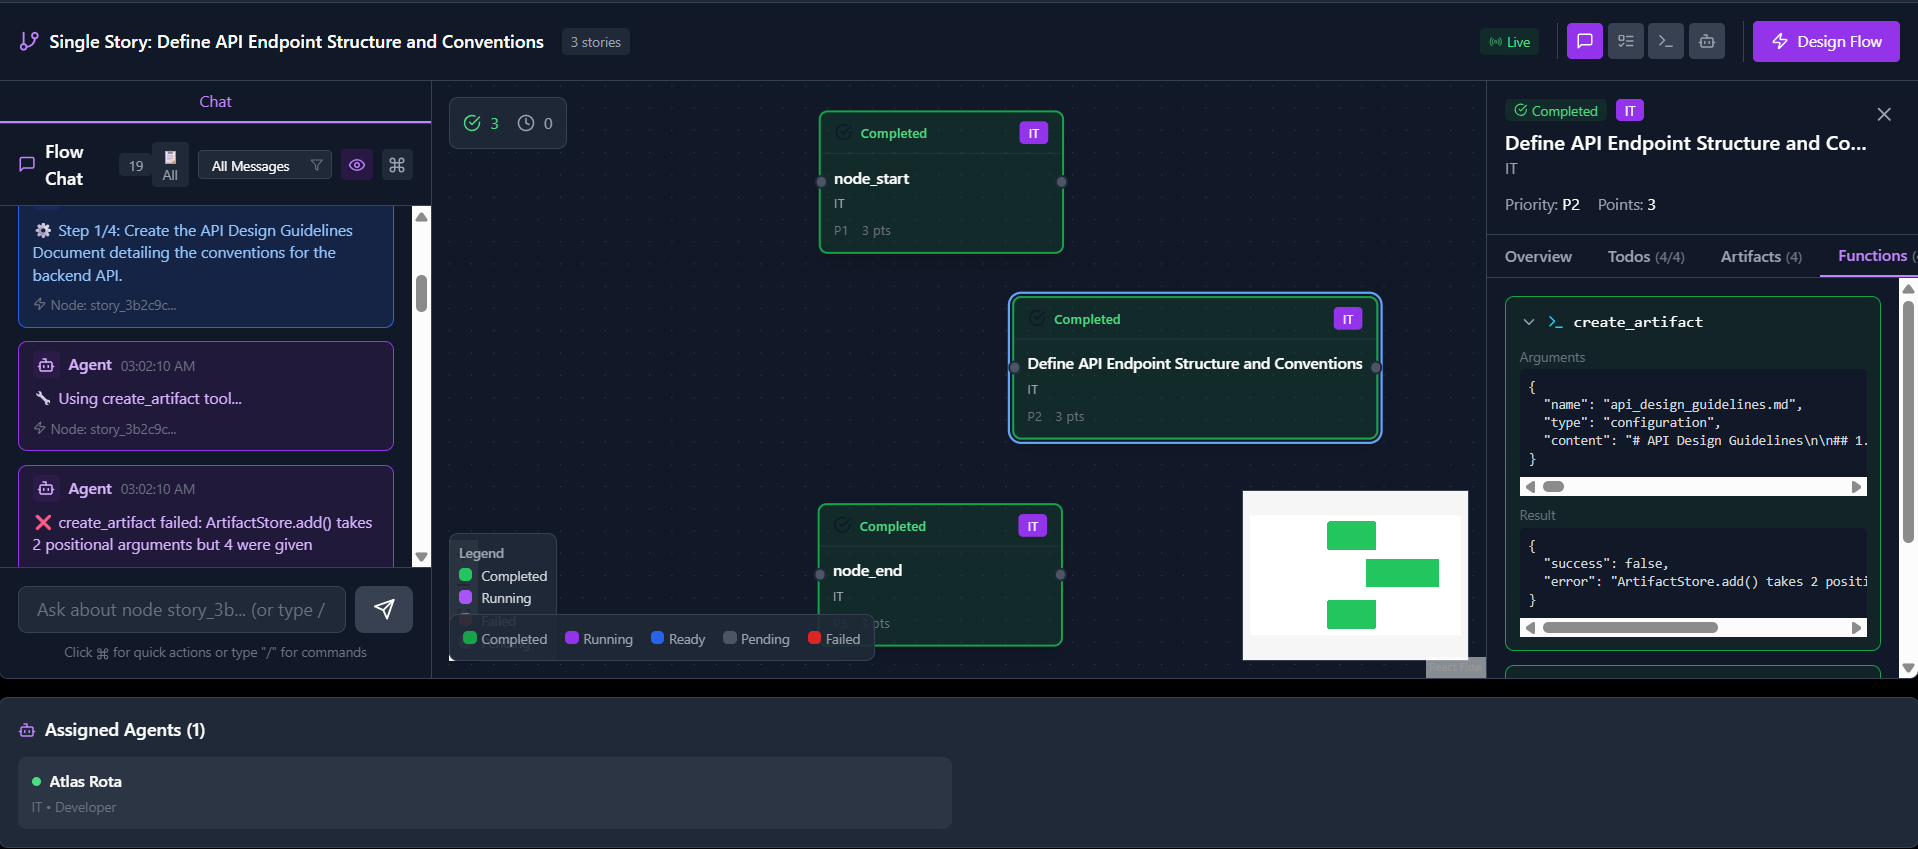Click Node: story_3b2c9c link under Step 1/4
Image resolution: width=1918 pixels, height=849 pixels.
click(113, 305)
